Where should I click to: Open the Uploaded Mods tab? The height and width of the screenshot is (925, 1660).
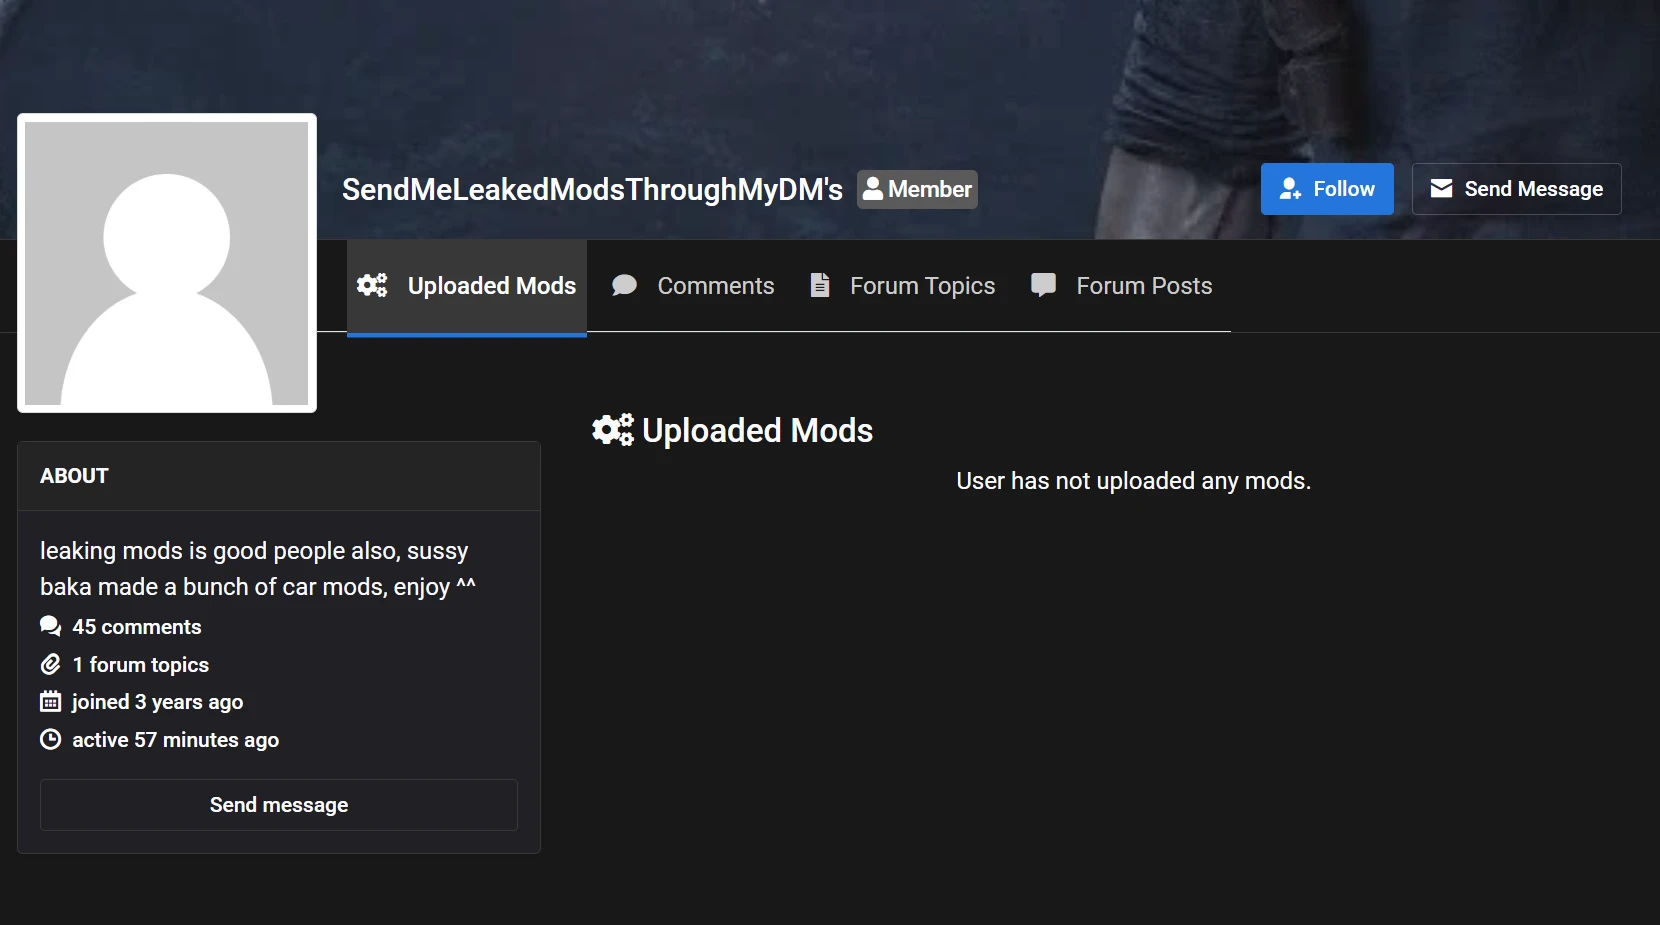click(x=467, y=286)
